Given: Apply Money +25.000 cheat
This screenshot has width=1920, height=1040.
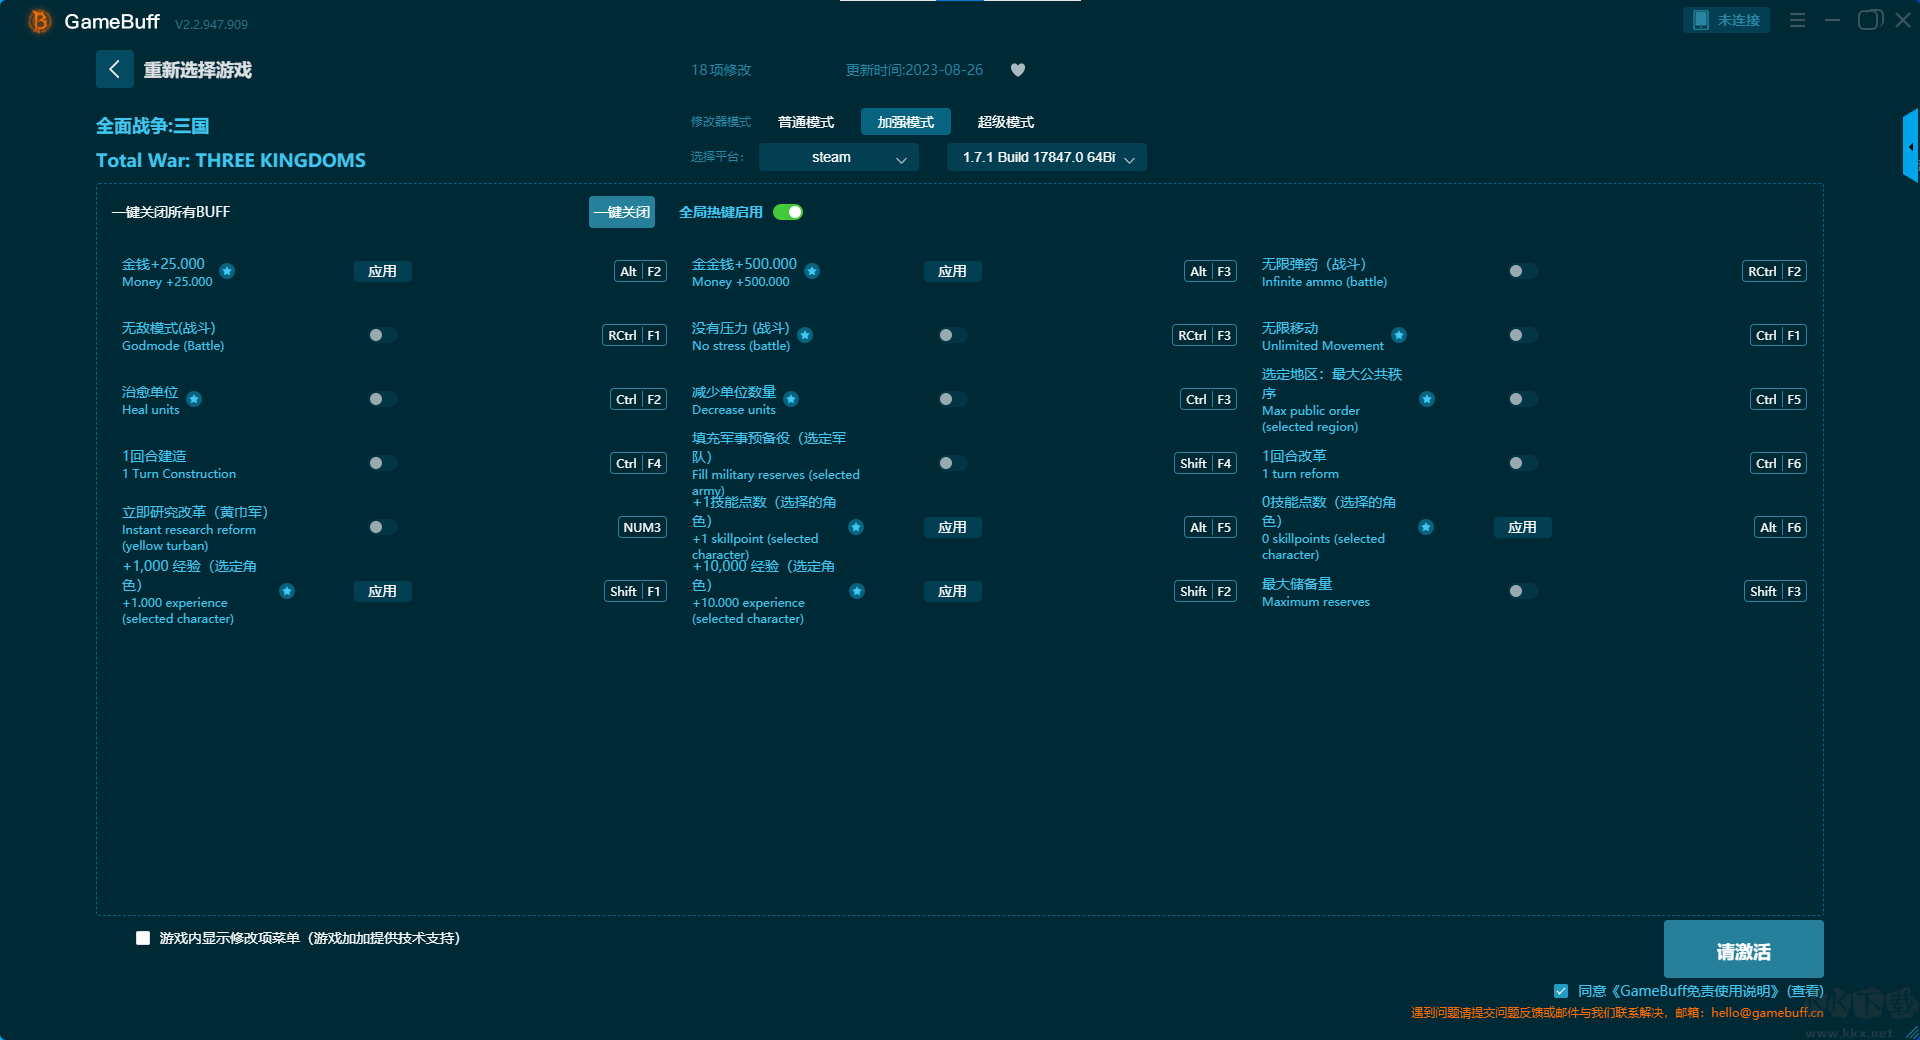Looking at the screenshot, I should [383, 271].
